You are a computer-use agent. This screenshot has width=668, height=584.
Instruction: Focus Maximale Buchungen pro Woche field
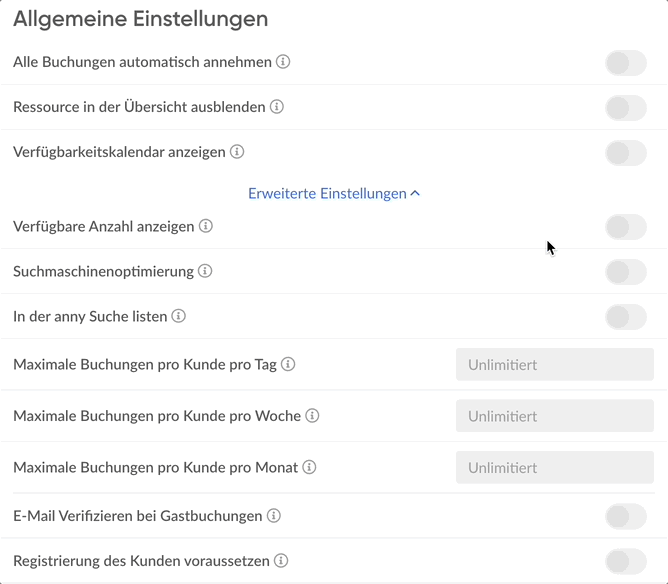pos(555,416)
